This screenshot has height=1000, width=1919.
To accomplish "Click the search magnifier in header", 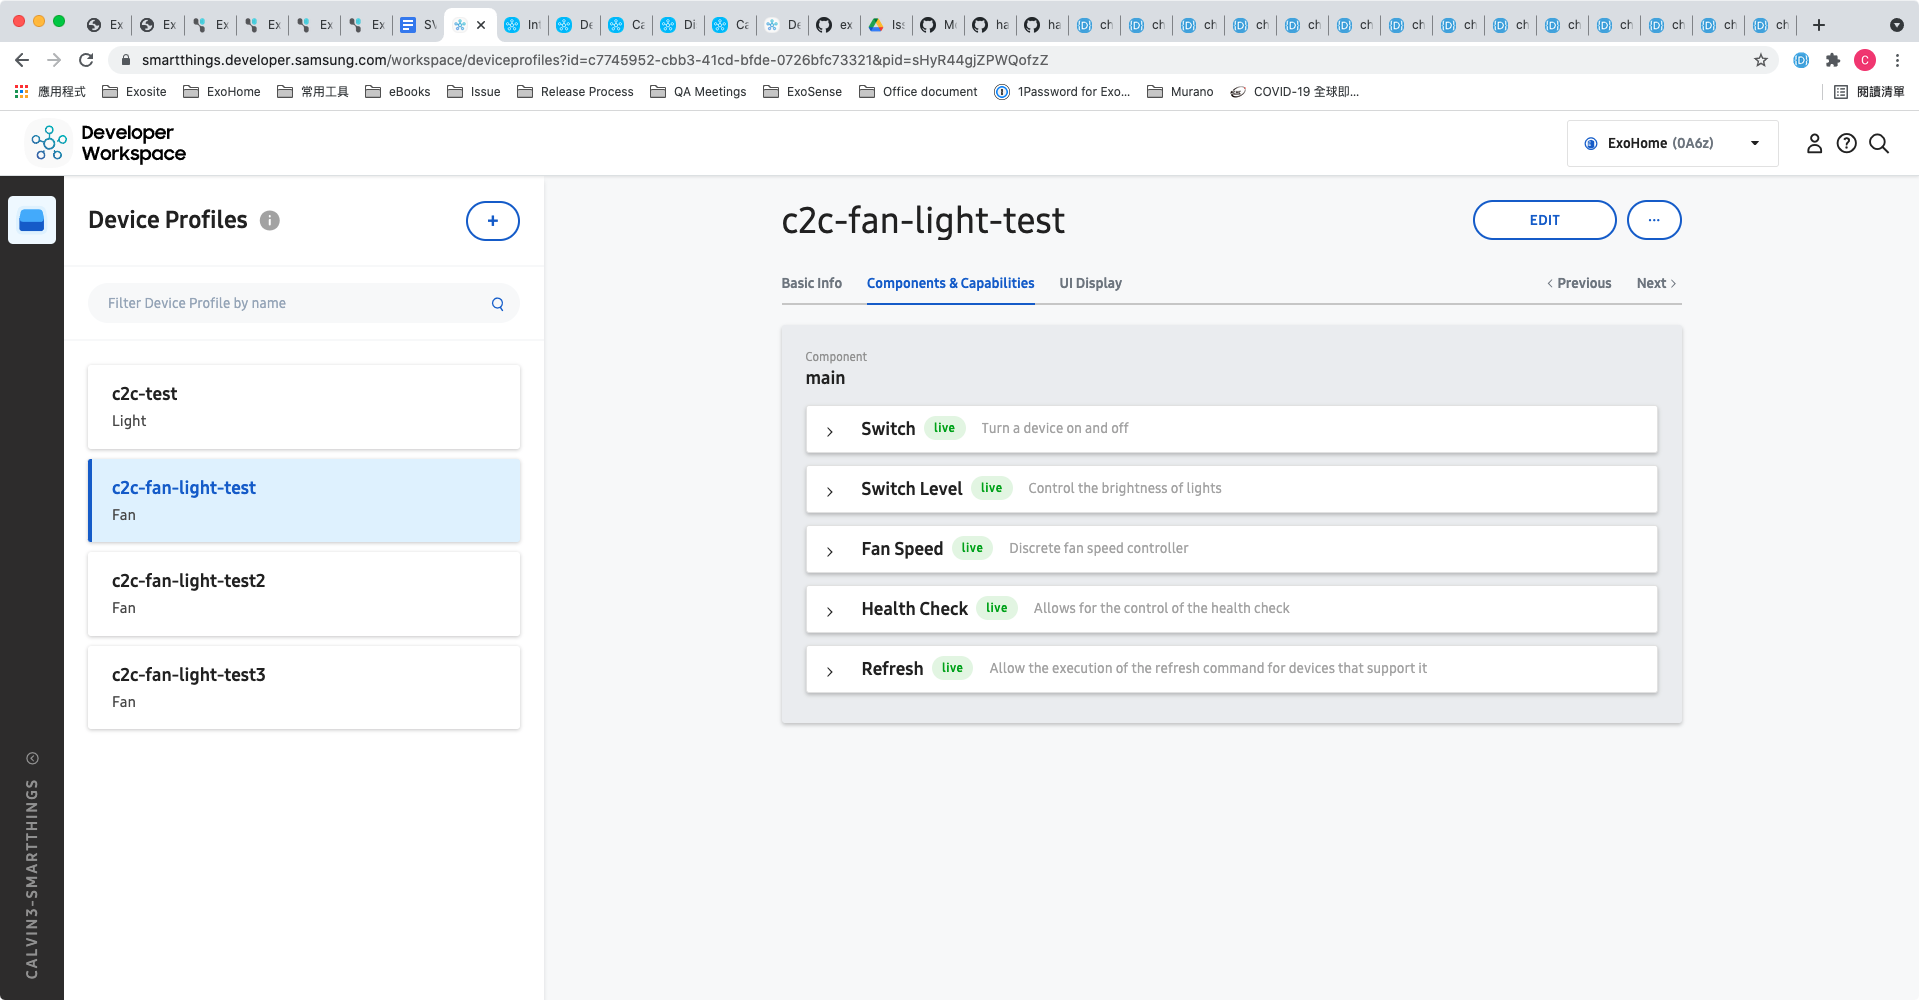I will 1879,144.
